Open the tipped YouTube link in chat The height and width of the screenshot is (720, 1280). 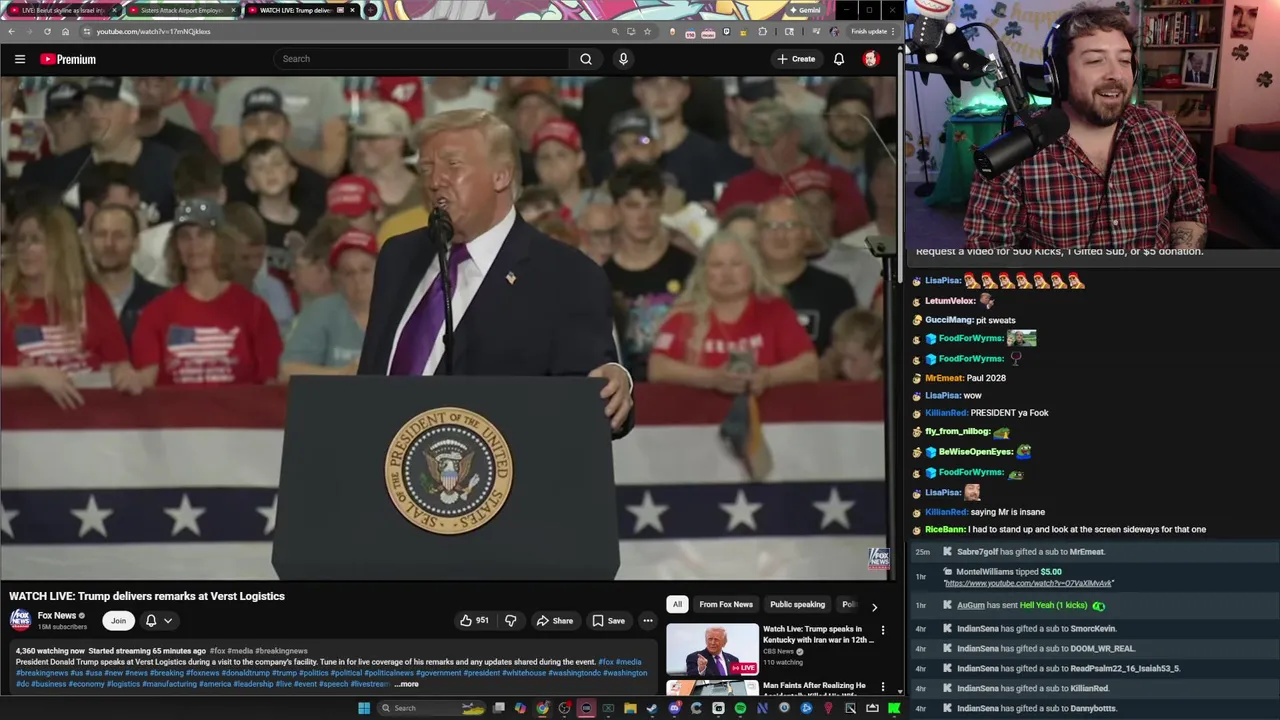(1028, 583)
